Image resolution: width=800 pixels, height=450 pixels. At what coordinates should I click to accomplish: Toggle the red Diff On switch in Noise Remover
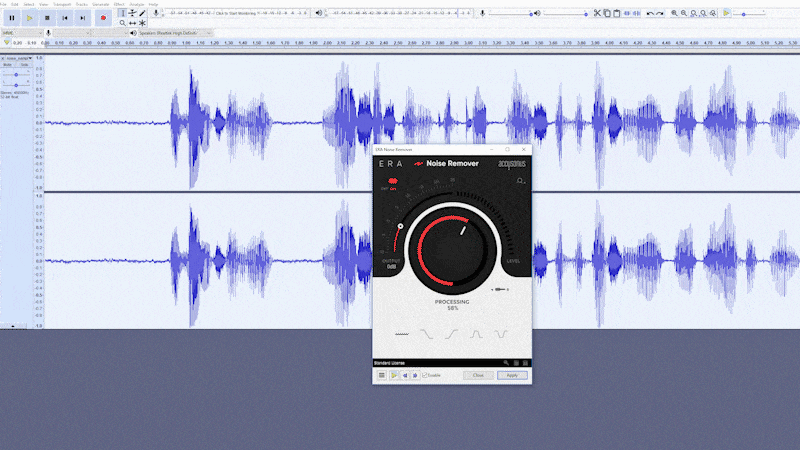pyautogui.click(x=392, y=181)
